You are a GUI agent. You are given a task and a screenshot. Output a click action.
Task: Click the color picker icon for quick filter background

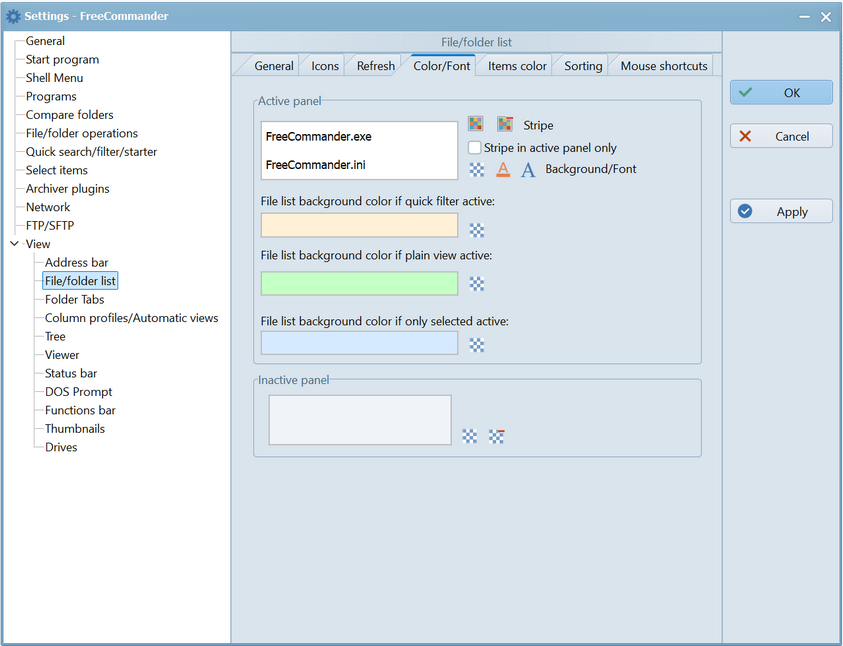coord(477,231)
